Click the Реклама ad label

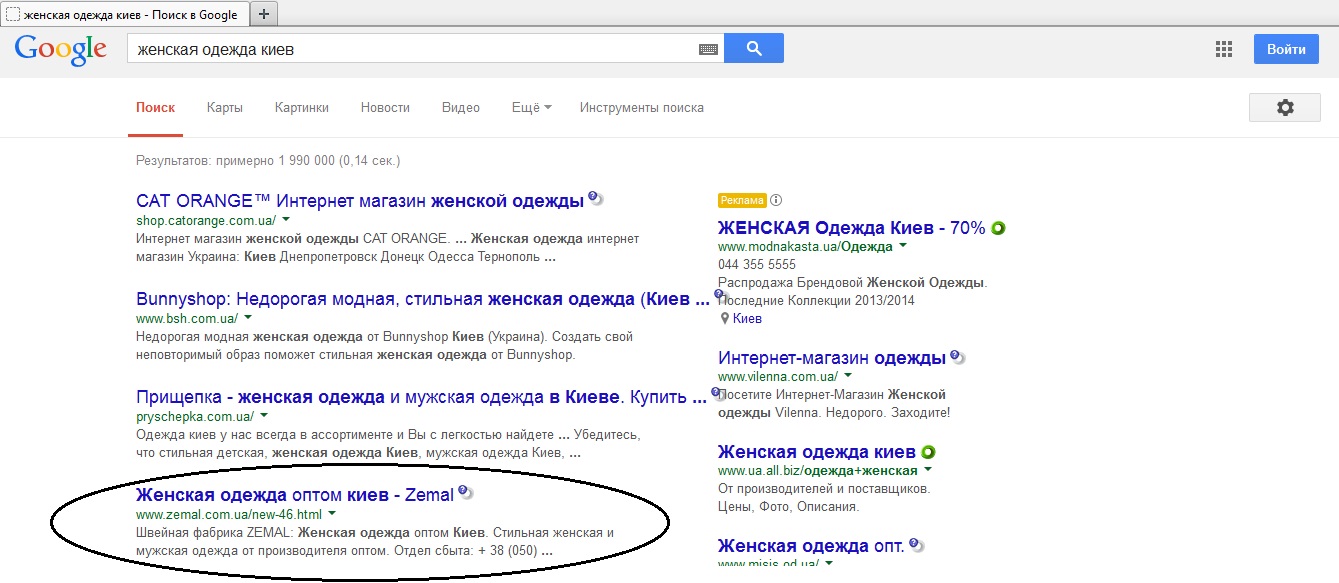point(742,200)
